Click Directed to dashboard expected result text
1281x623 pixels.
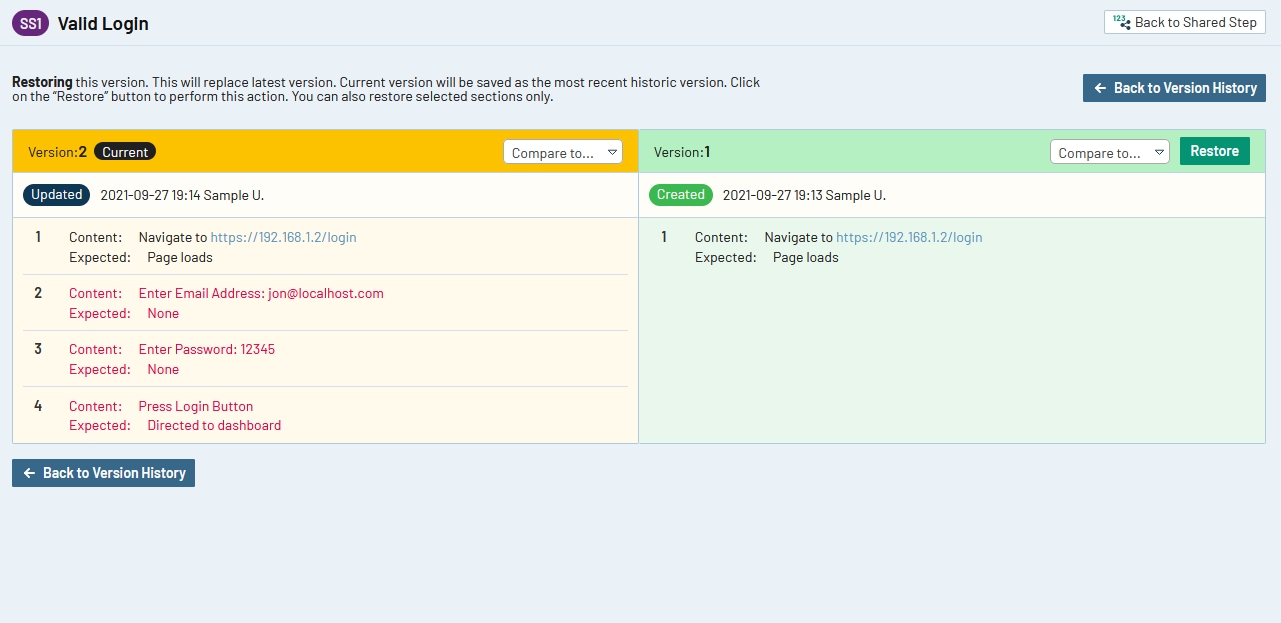pos(214,426)
